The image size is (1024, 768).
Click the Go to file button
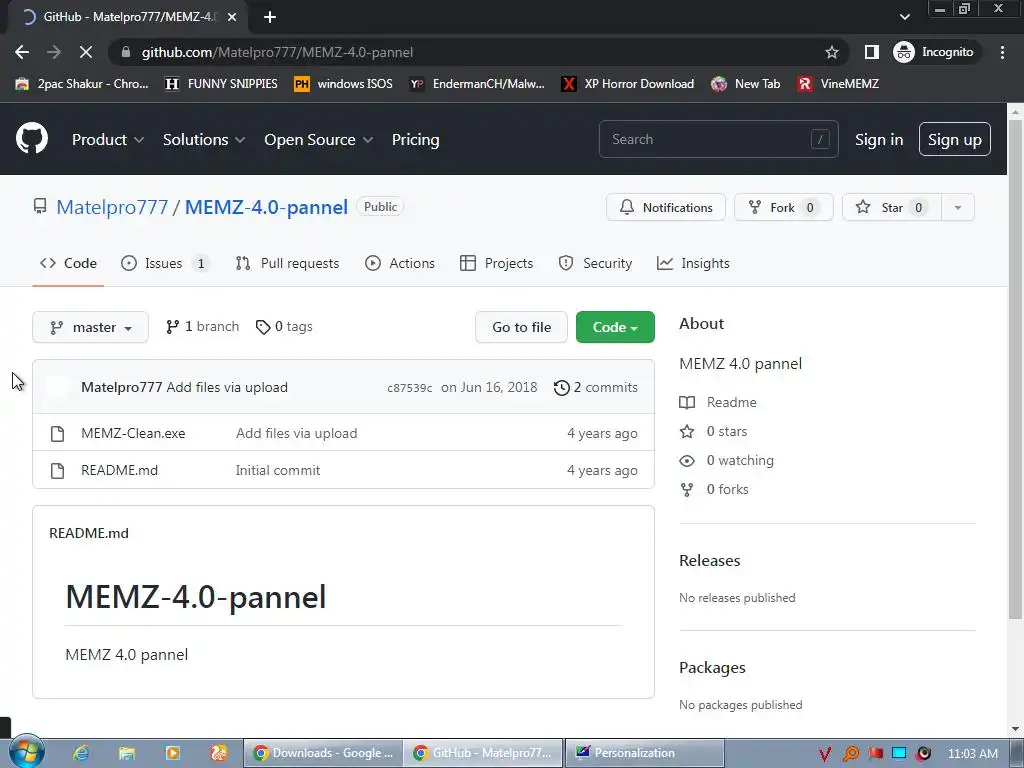point(521,327)
